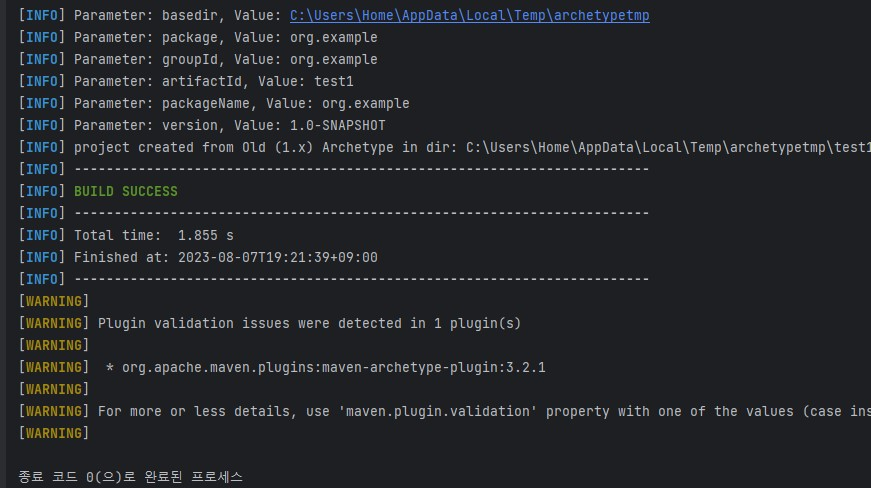Click the Plugin validation issues warning line
Viewport: 871px width, 488px height.
tap(270, 324)
